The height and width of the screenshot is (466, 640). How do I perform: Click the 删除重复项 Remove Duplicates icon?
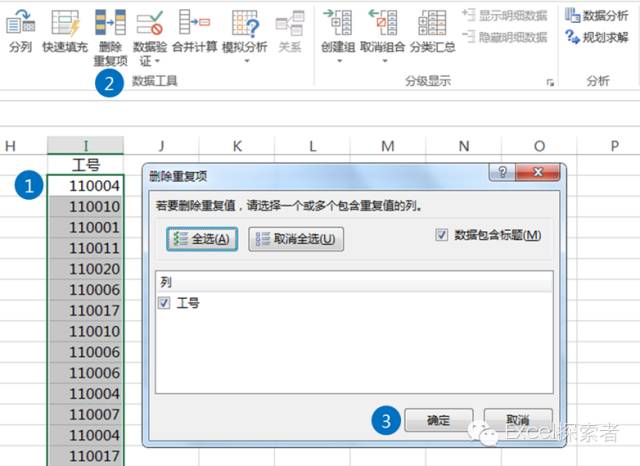(x=110, y=22)
